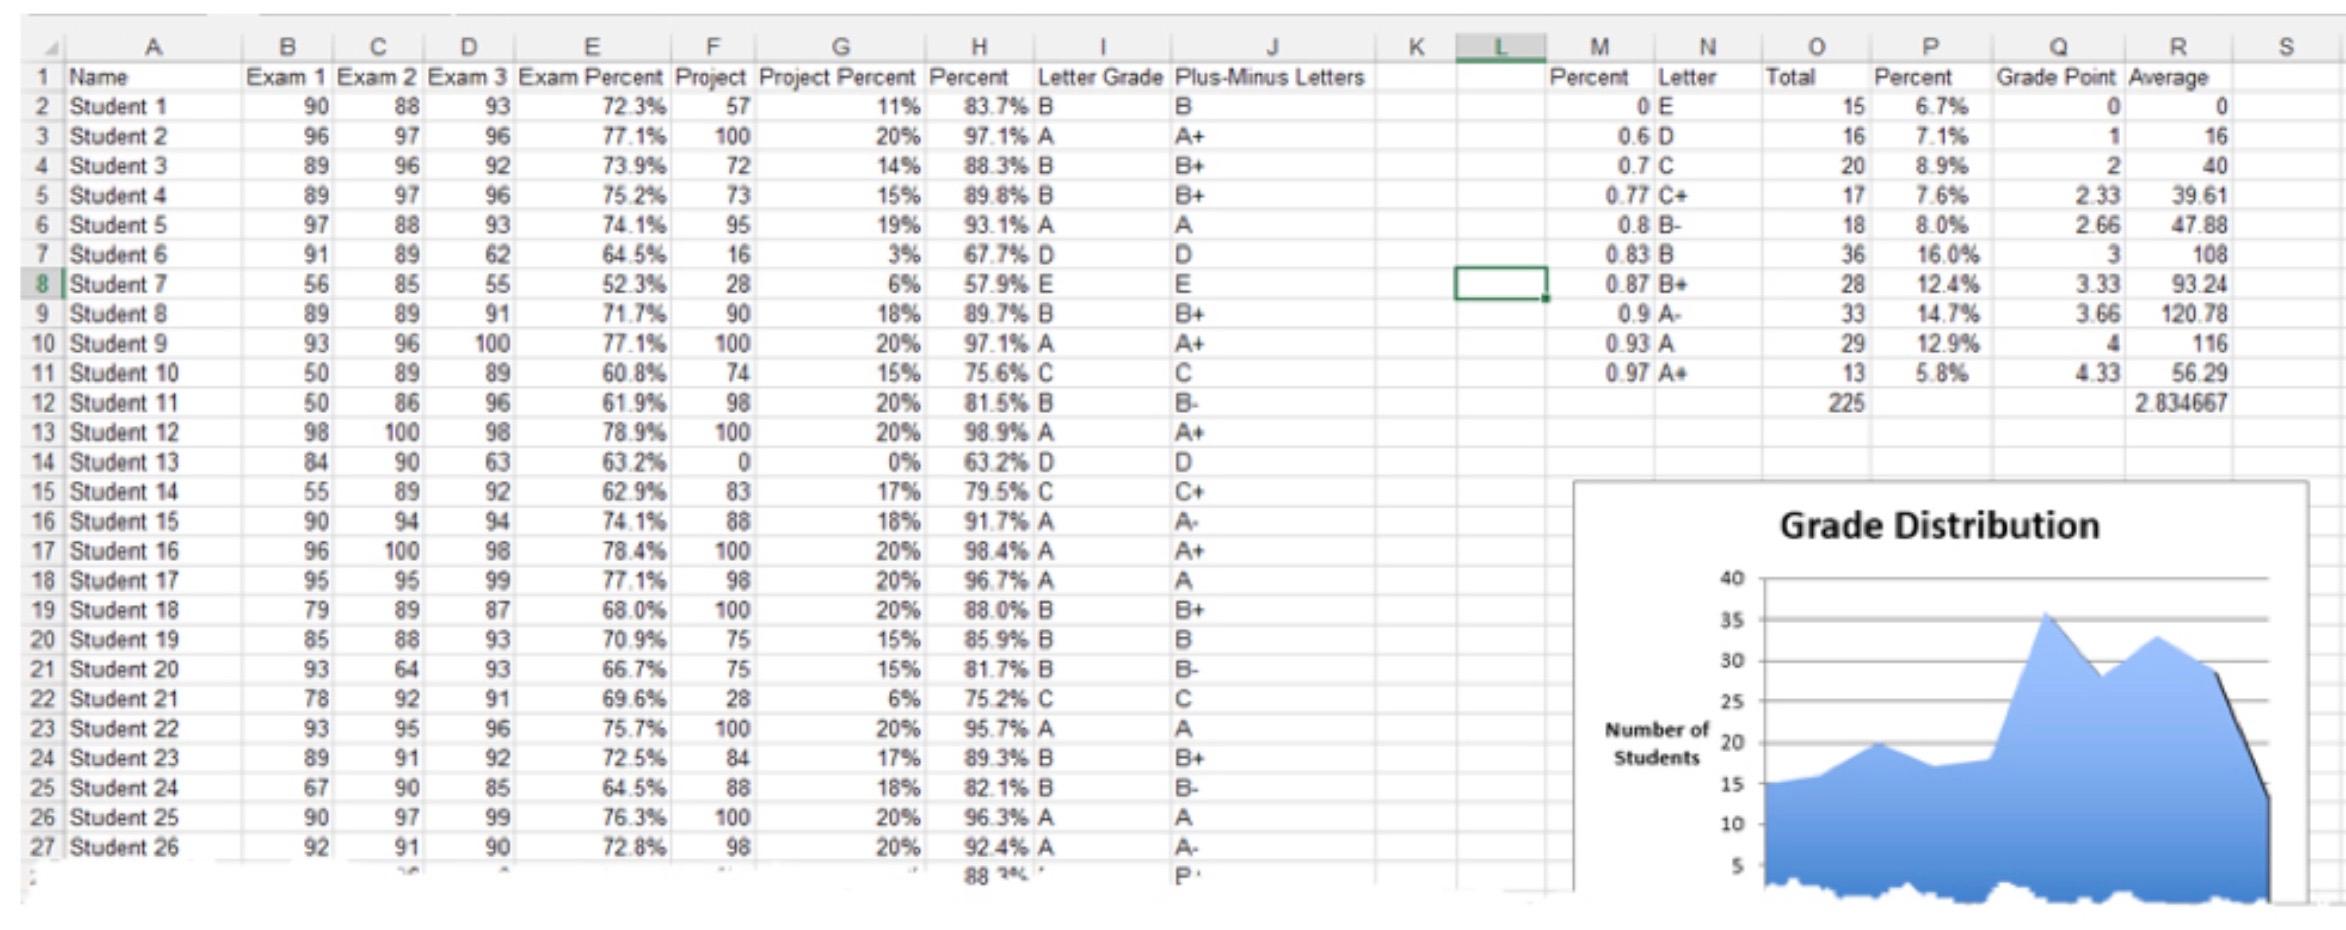
Task: Click the select-all corner triangle
Action: coord(50,47)
